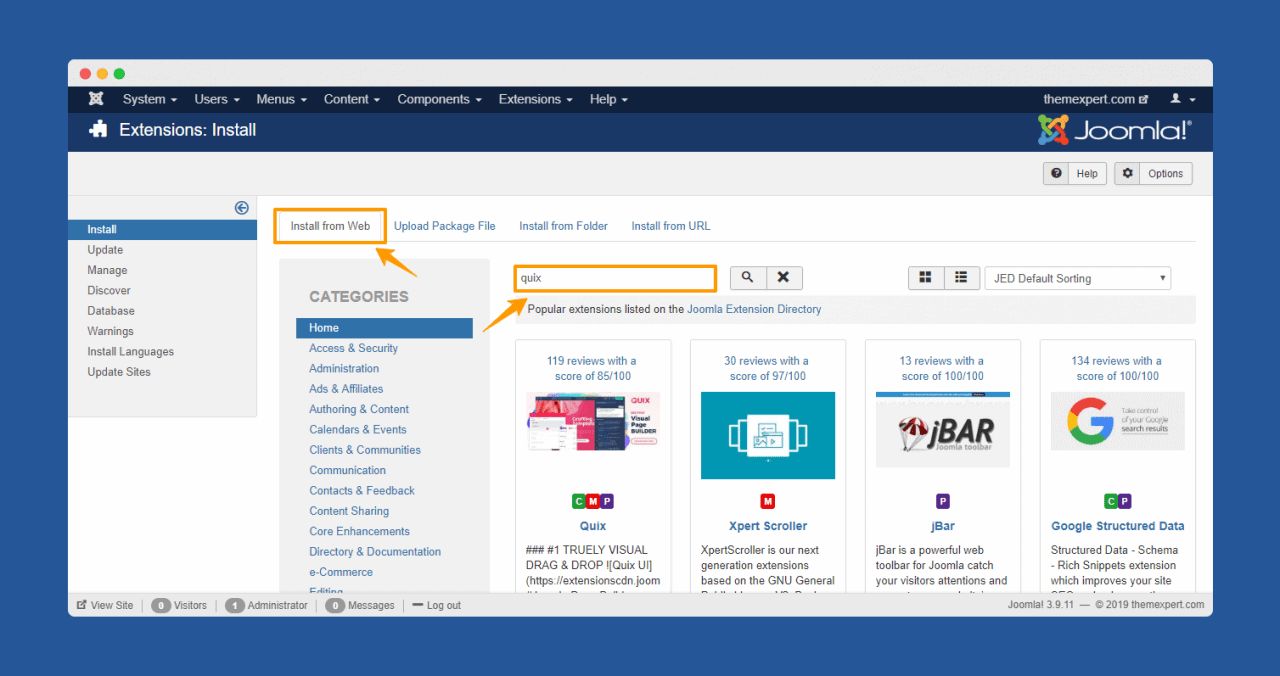Switch to grid view icon
This screenshot has height=676, width=1280.
click(x=925, y=278)
